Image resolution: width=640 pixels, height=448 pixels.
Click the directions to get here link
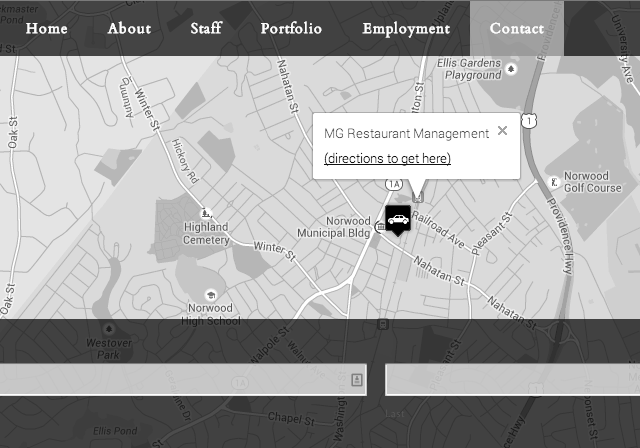point(387,158)
